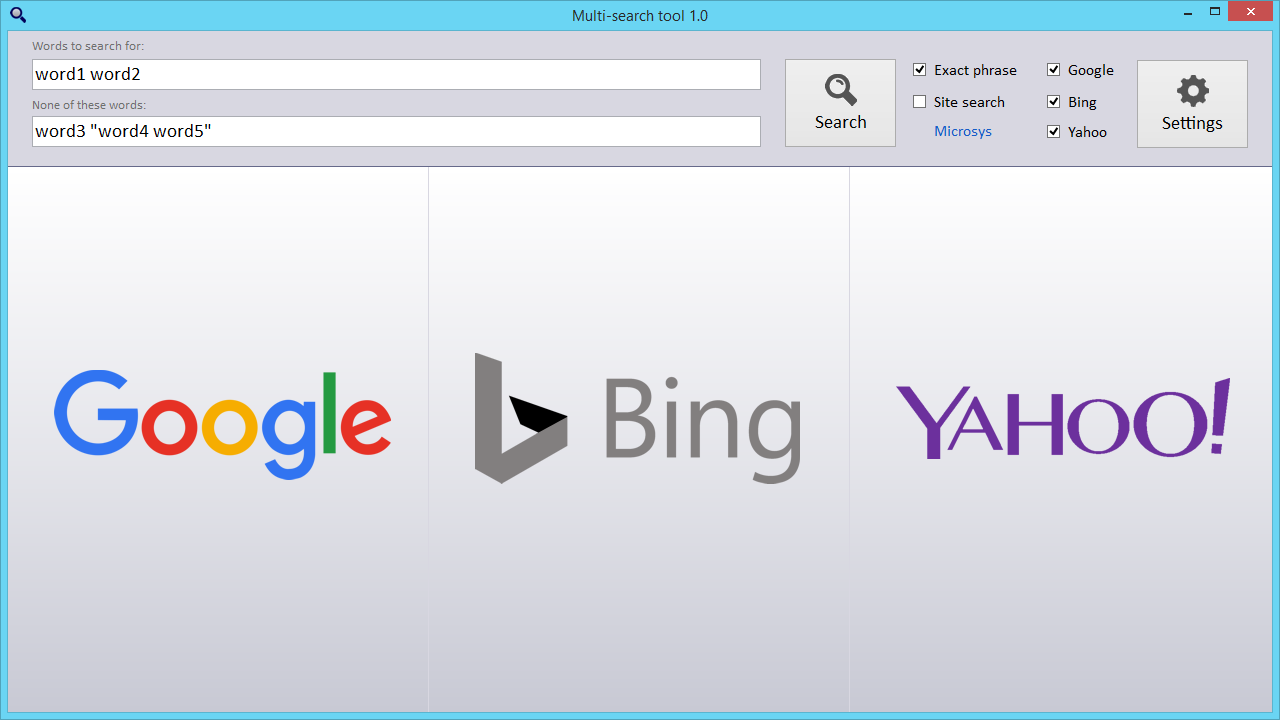Screen dimensions: 1280x720
Task: Focus the Words to search for field
Action: [396, 74]
